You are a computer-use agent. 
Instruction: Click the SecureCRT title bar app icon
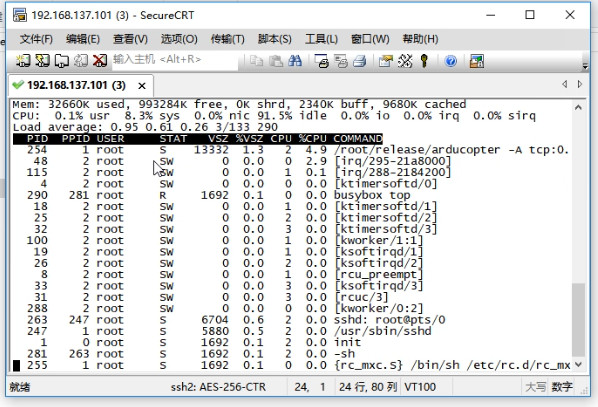20,15
